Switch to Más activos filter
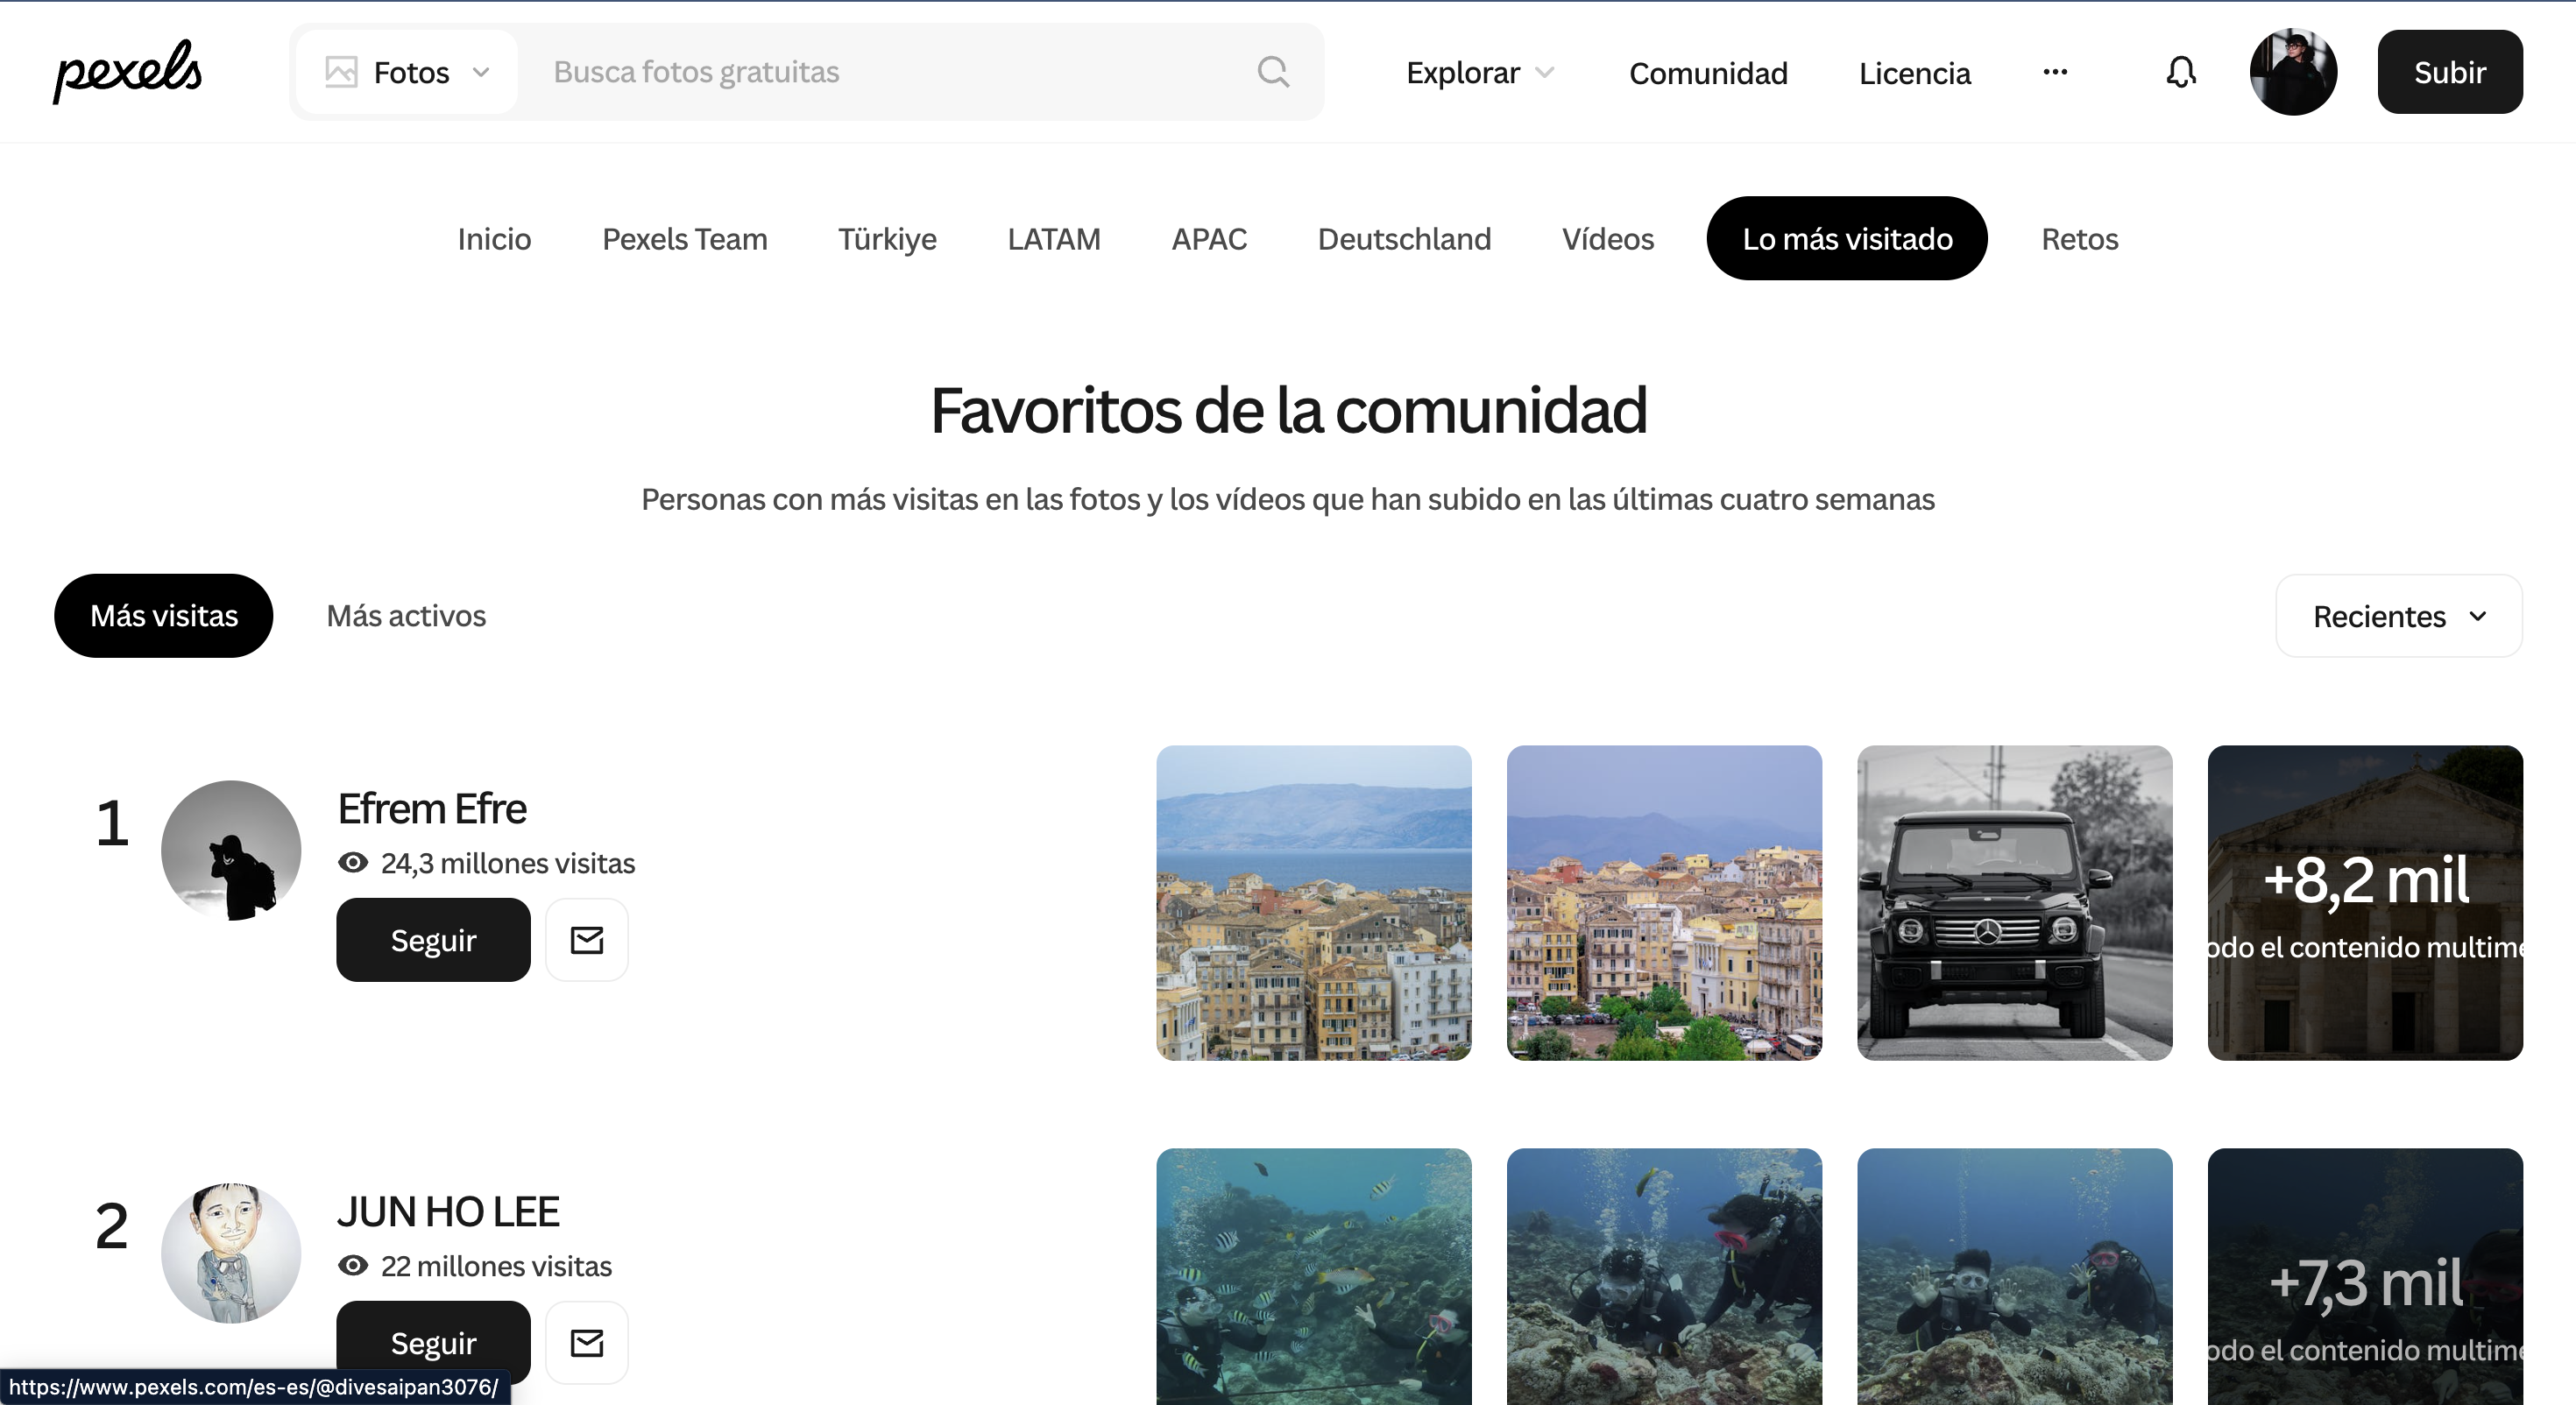The image size is (2576, 1405). click(x=406, y=616)
